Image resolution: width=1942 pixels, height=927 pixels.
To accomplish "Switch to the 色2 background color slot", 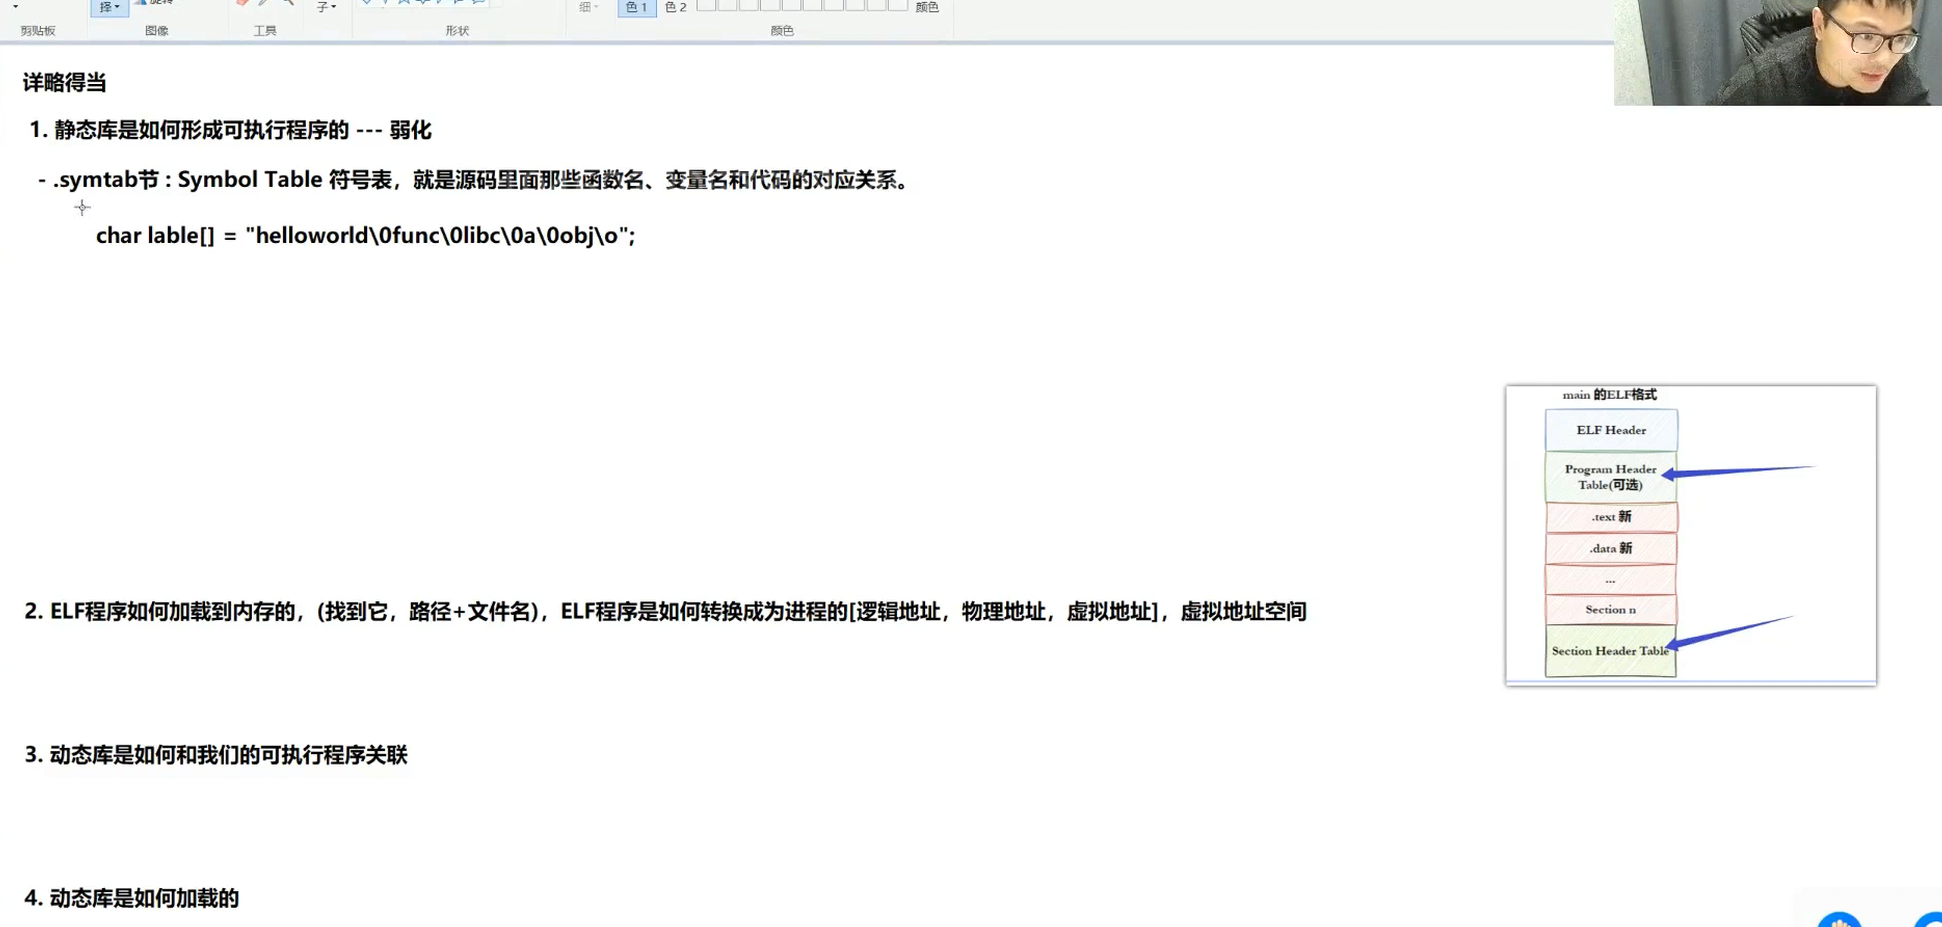I will pyautogui.click(x=674, y=7).
